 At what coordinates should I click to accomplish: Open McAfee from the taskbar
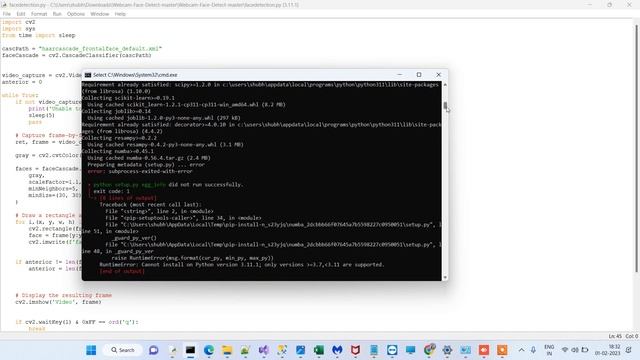tap(356, 350)
